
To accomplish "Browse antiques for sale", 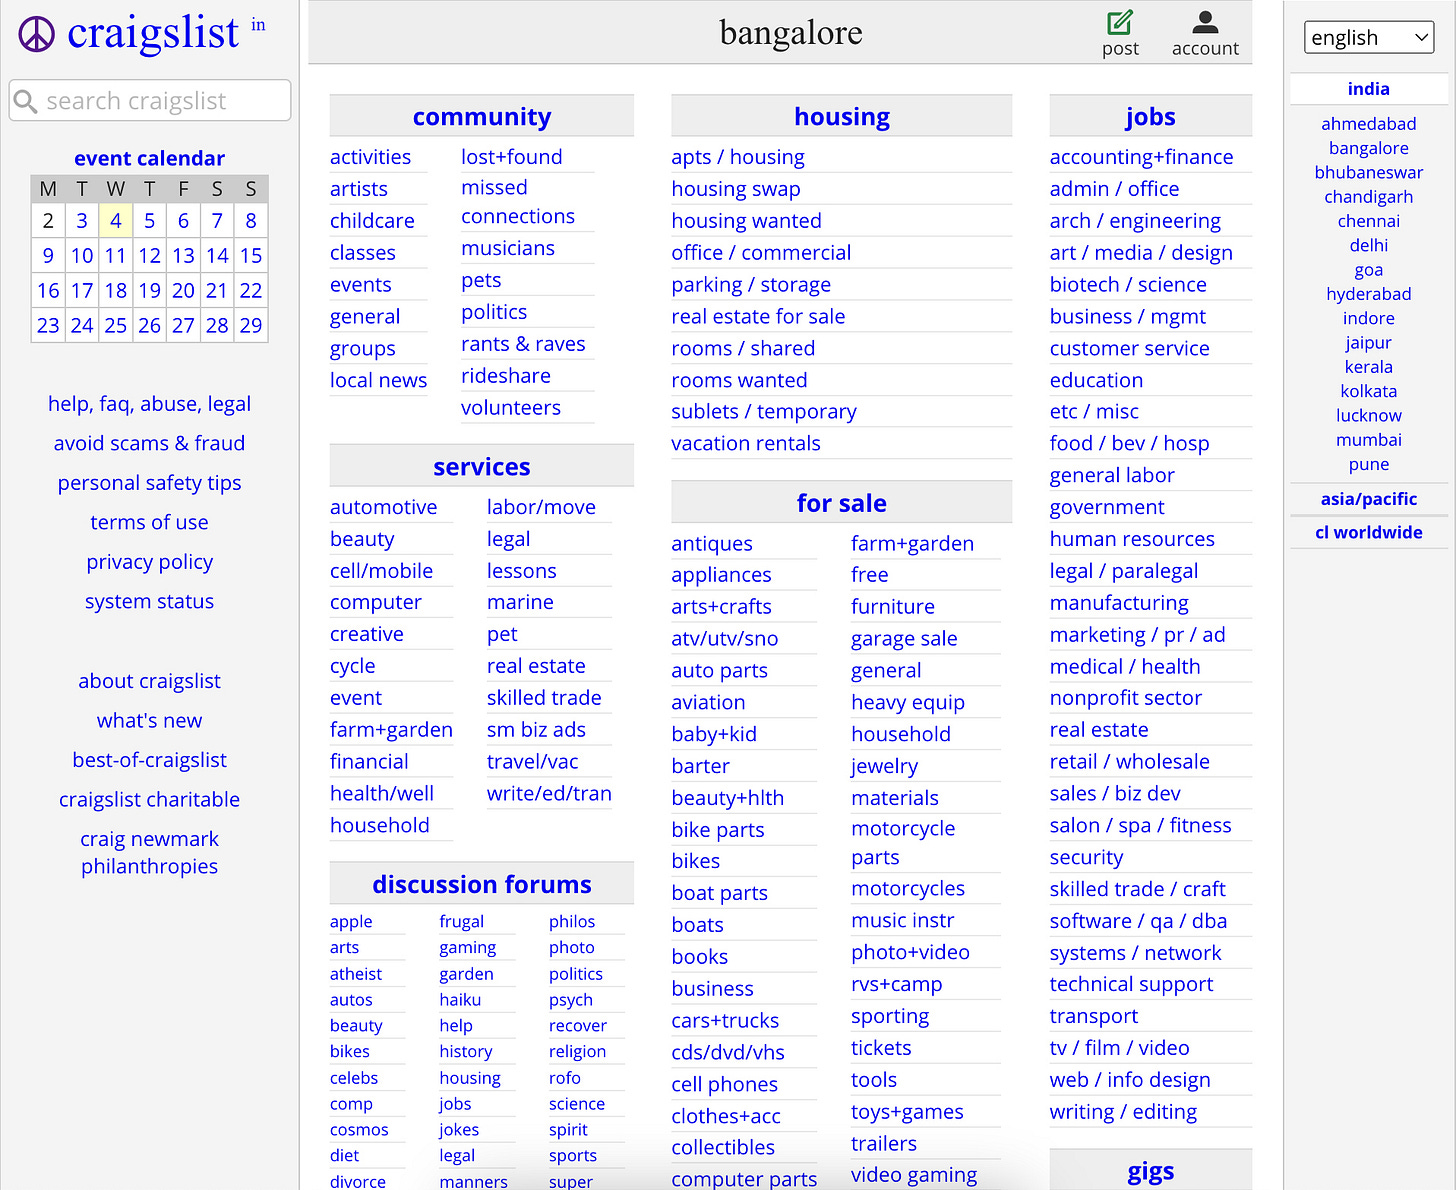I will point(711,544).
